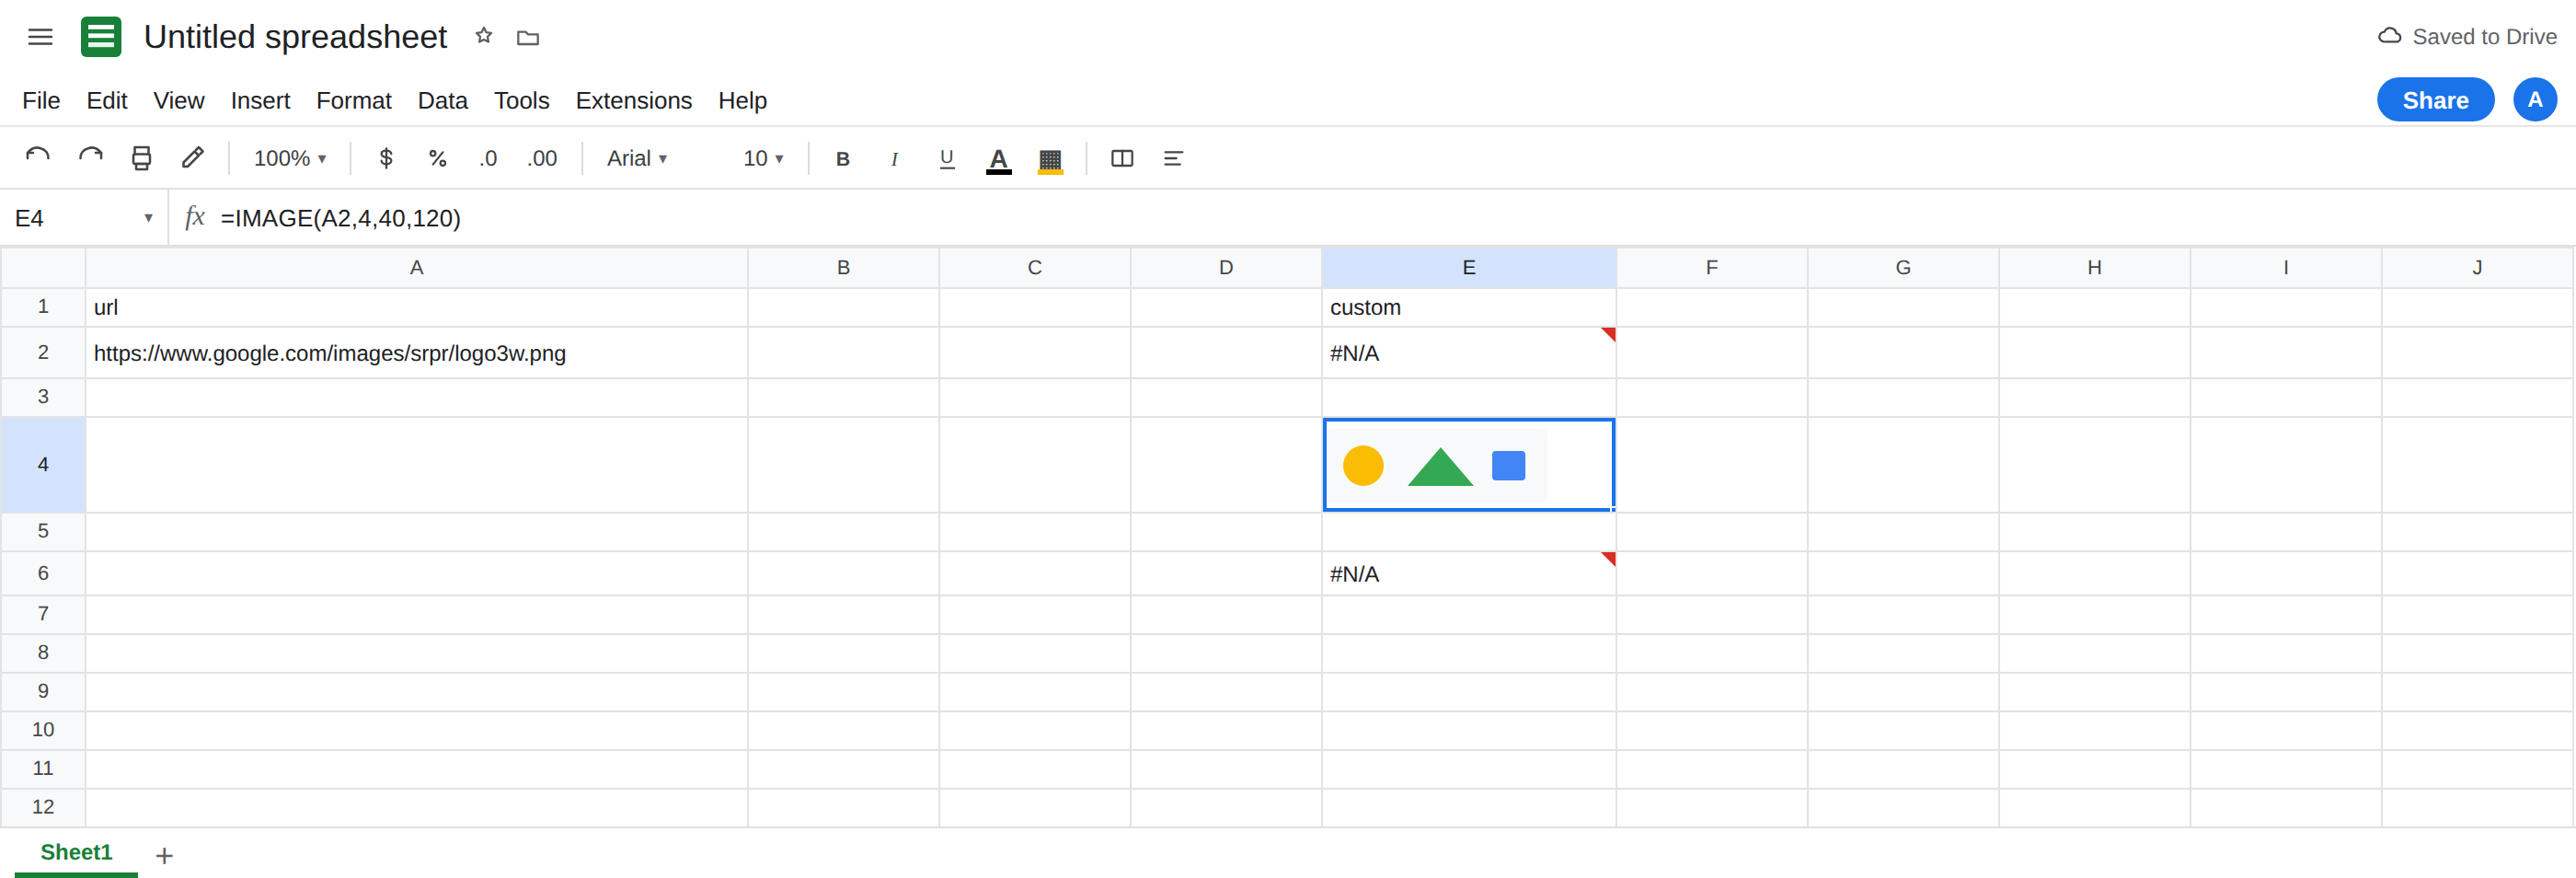
Task: Format as percent
Action: tap(437, 158)
